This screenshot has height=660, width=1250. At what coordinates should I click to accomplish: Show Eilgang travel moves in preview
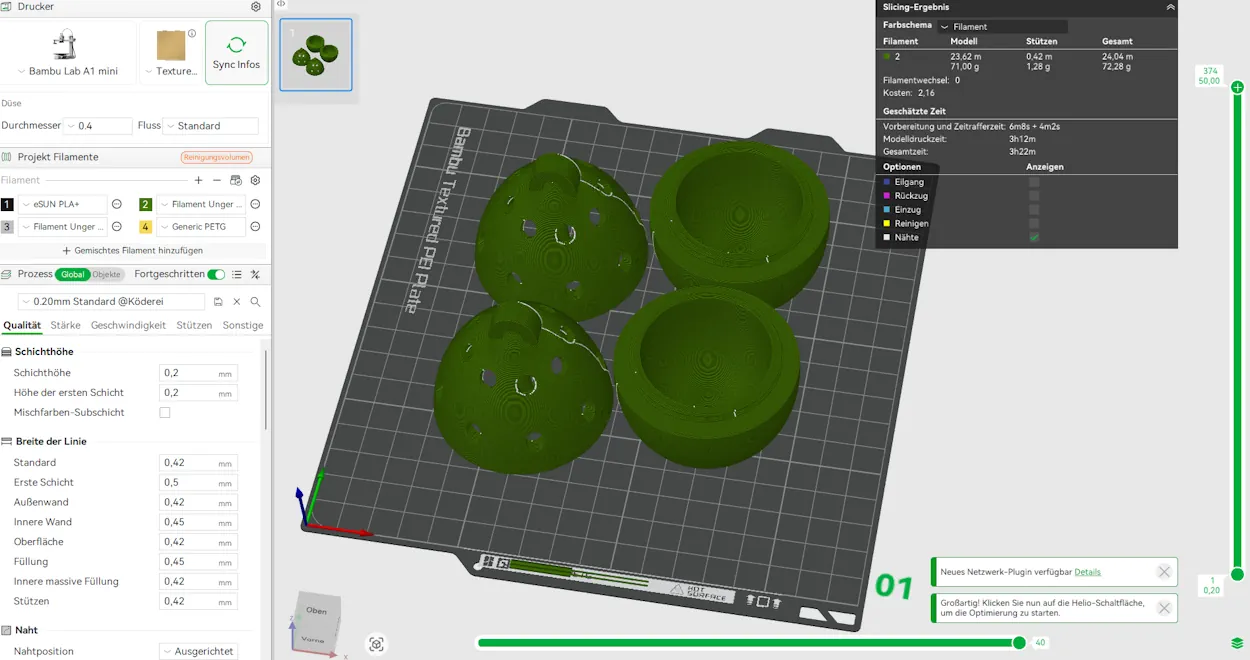pyautogui.click(x=1034, y=182)
